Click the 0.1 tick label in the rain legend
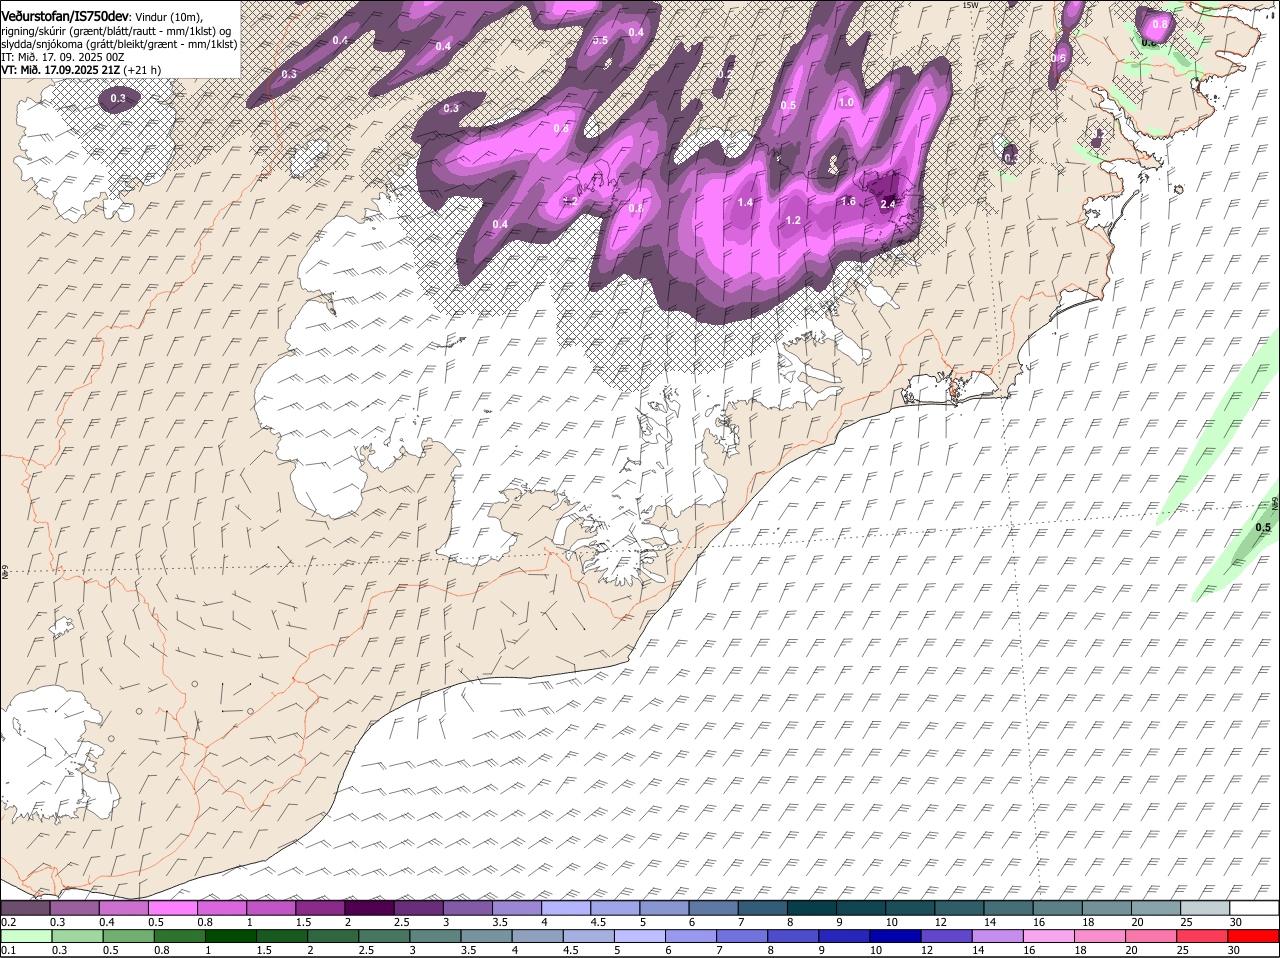Screen dimensions: 1280x958 point(8,951)
